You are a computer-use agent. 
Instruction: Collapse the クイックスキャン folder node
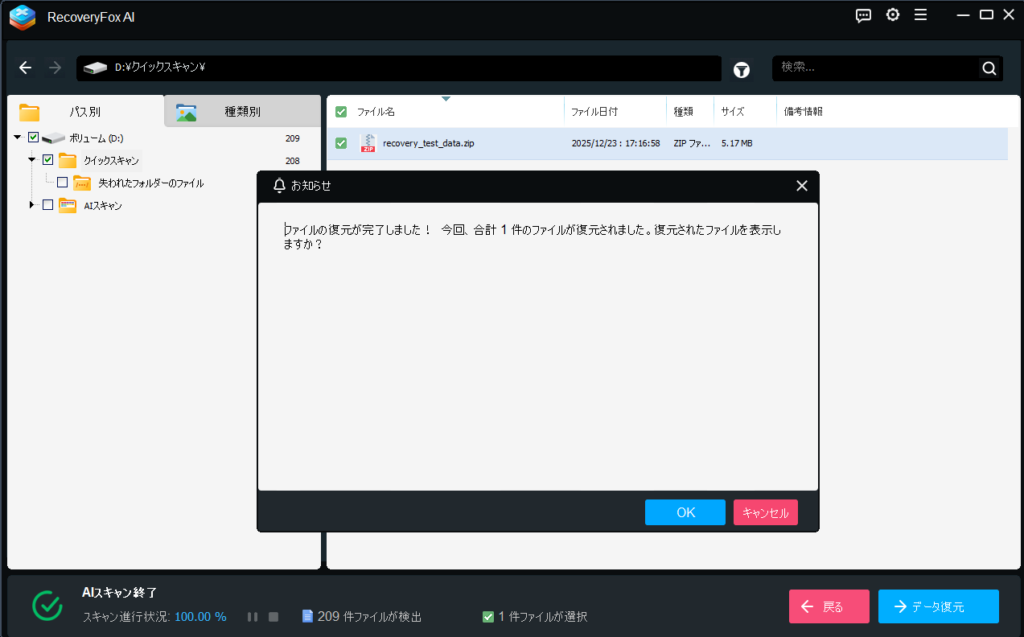coord(32,160)
